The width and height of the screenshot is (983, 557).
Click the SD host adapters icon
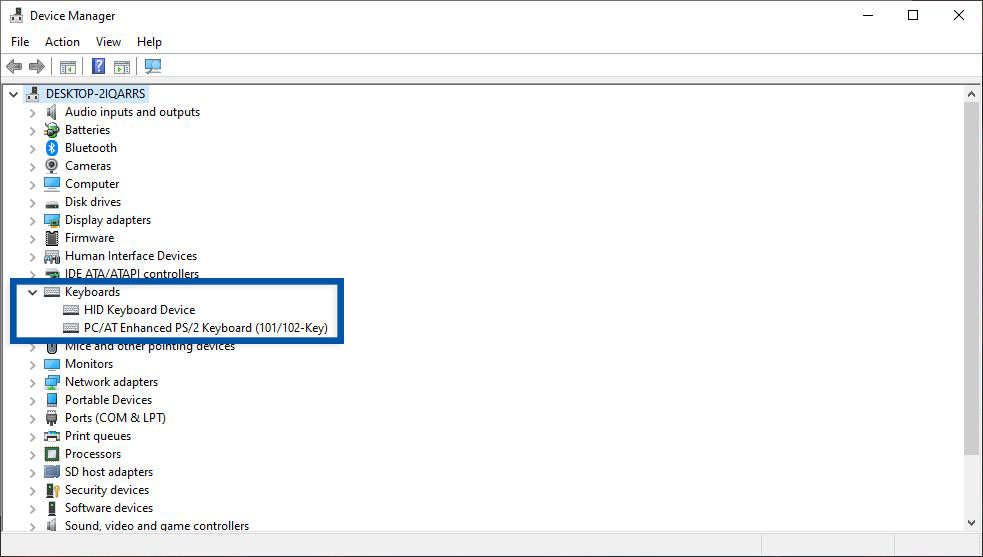[51, 472]
